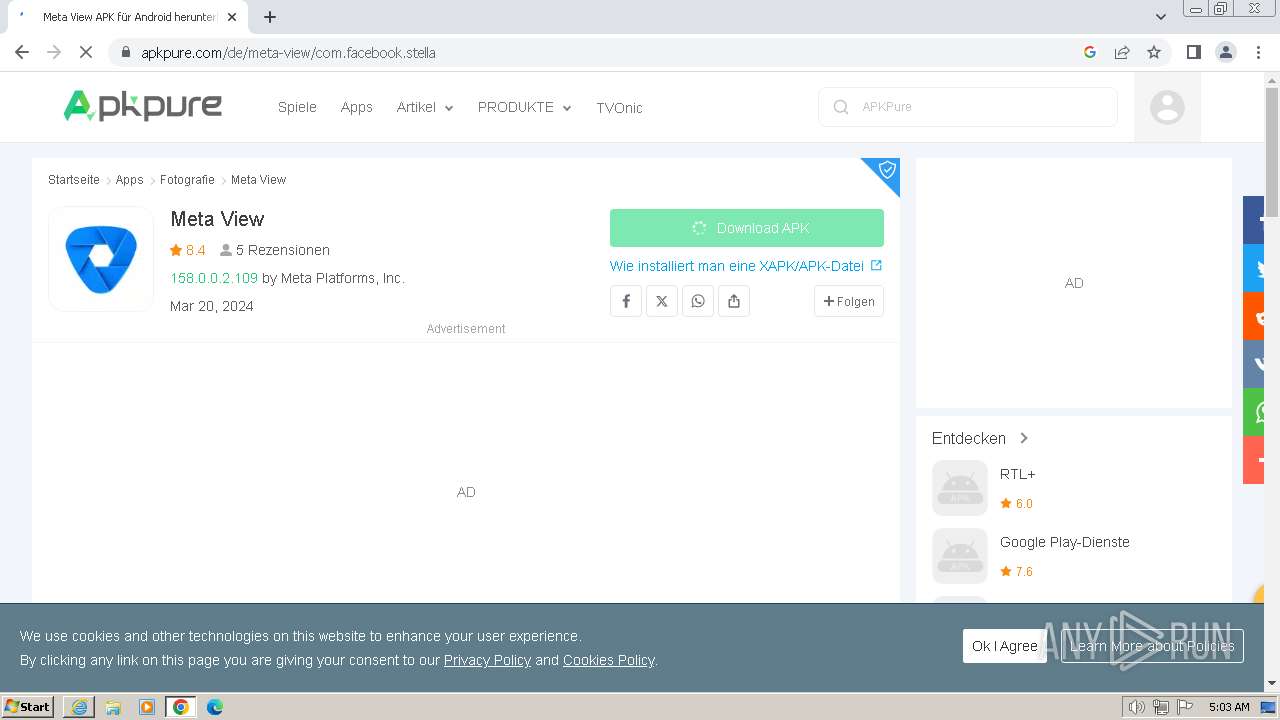This screenshot has width=1280, height=720.
Task: Go to Fotografie breadcrumb
Action: [x=187, y=180]
